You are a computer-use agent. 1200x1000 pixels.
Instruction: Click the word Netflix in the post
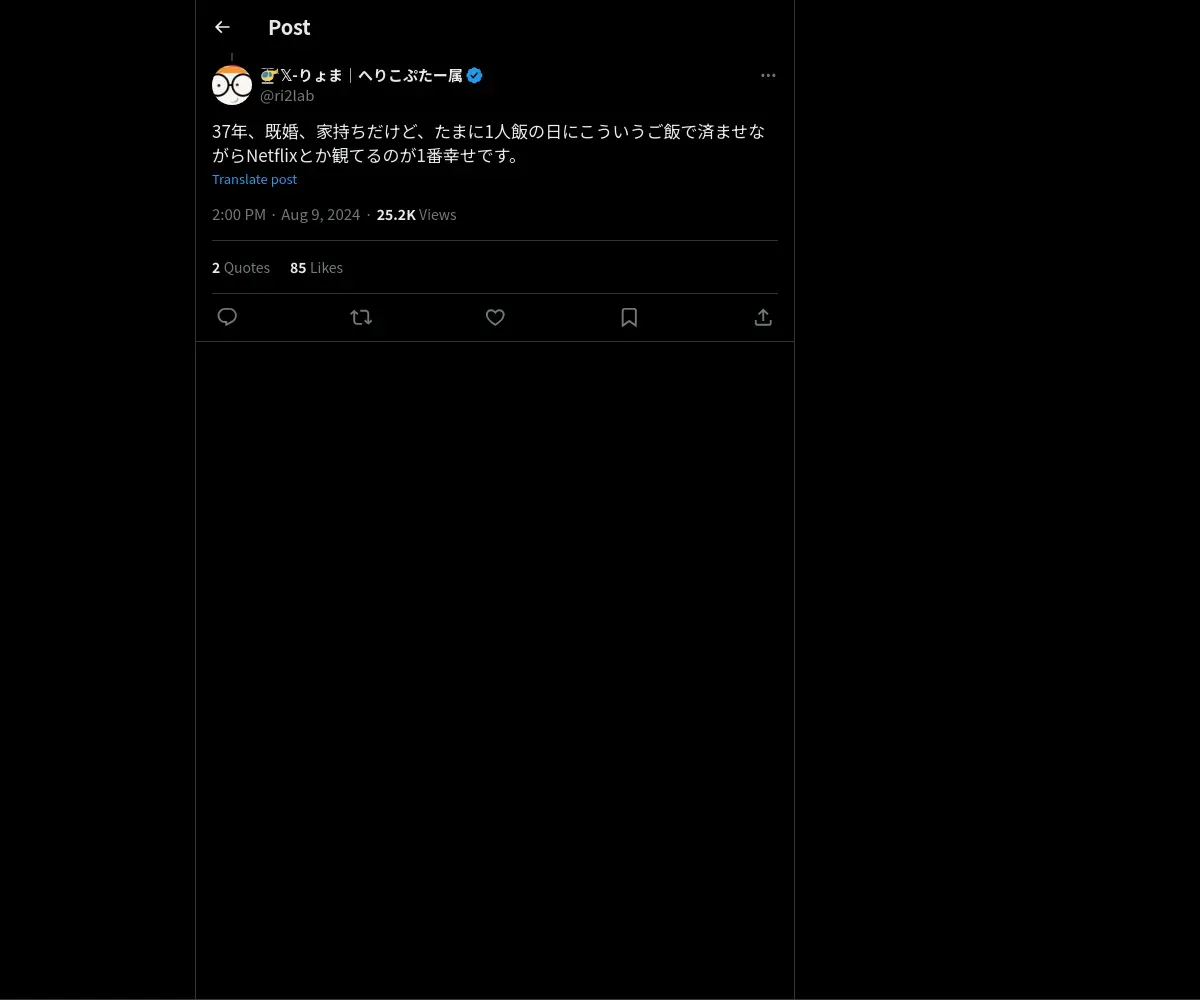pyautogui.click(x=272, y=156)
